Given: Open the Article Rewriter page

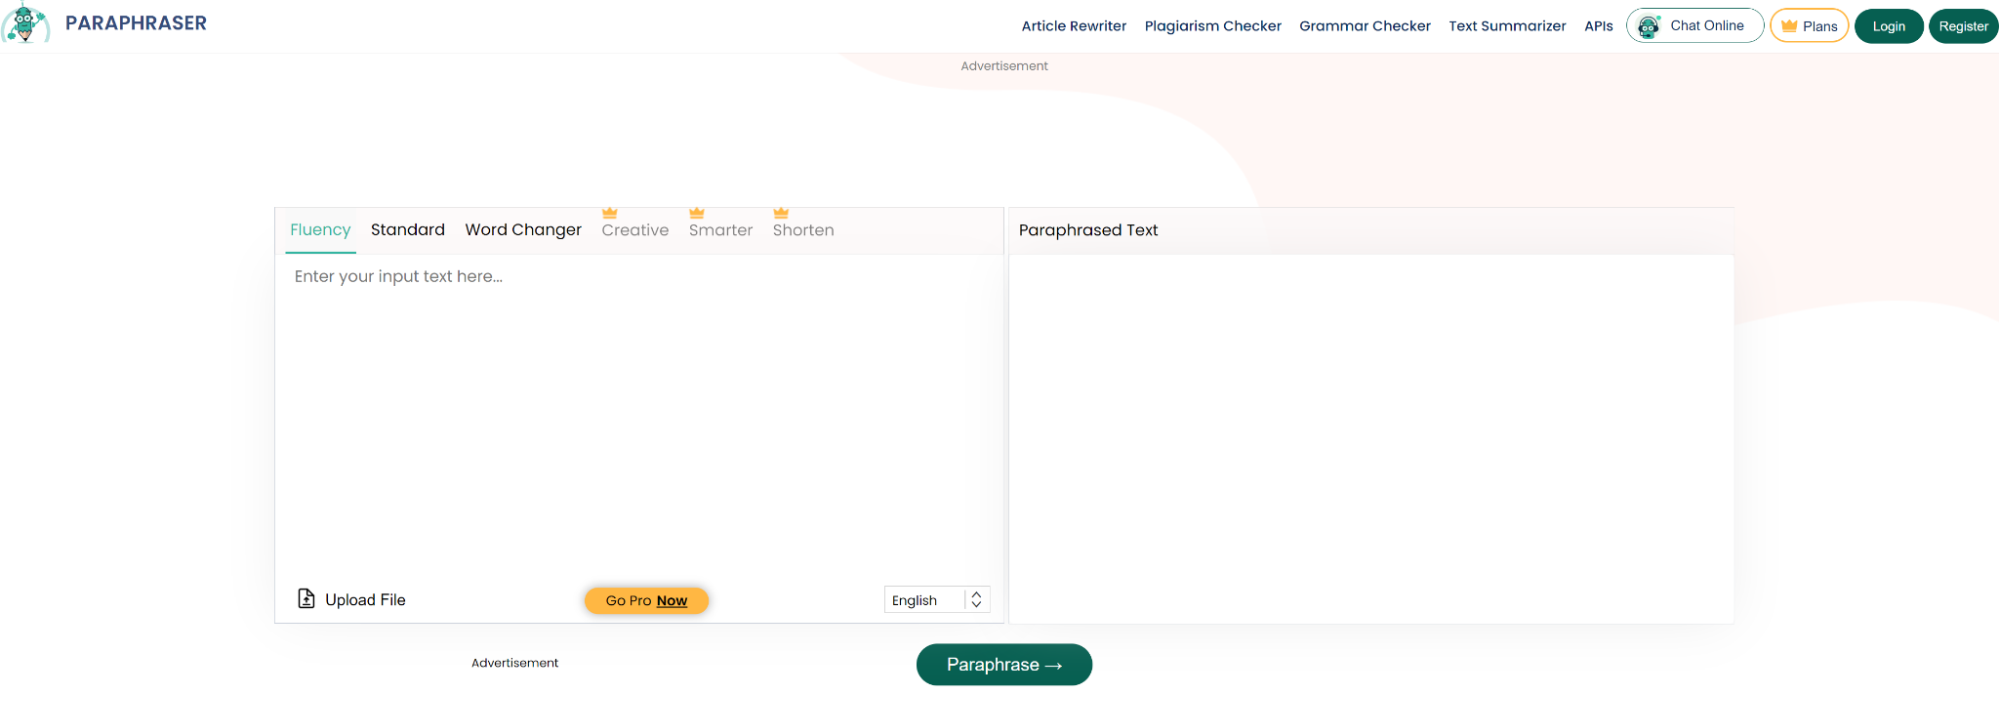Looking at the screenshot, I should point(1073,26).
